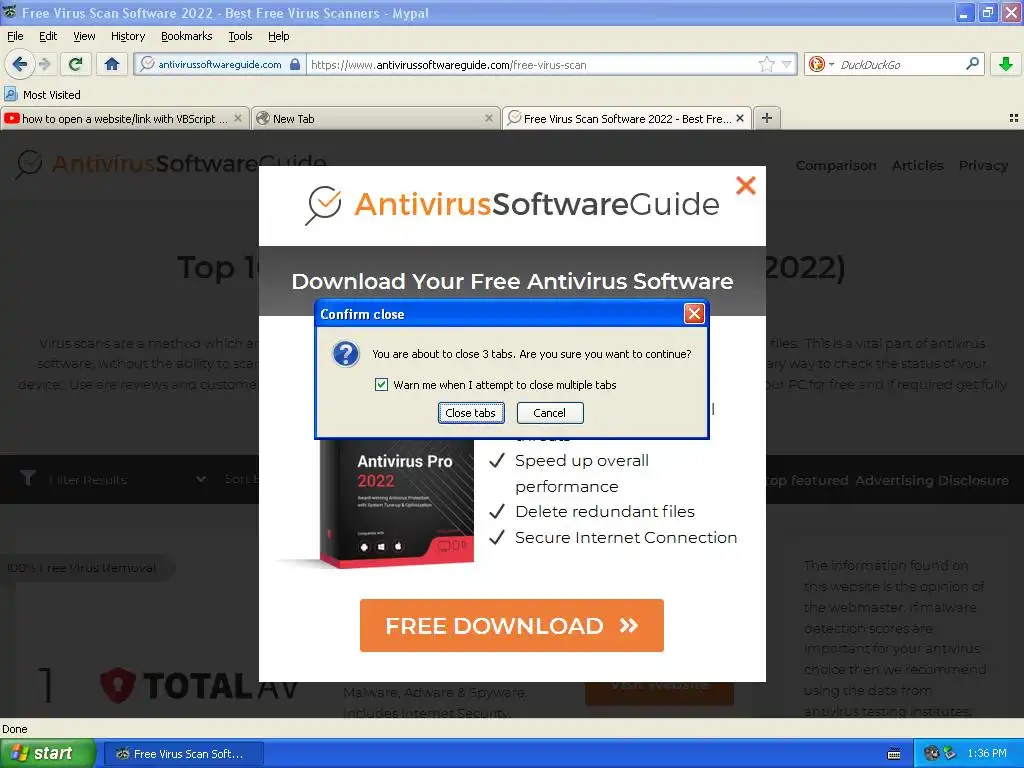Open Downloads with the green arrow icon
Viewport: 1024px width, 768px height.
click(x=1006, y=64)
